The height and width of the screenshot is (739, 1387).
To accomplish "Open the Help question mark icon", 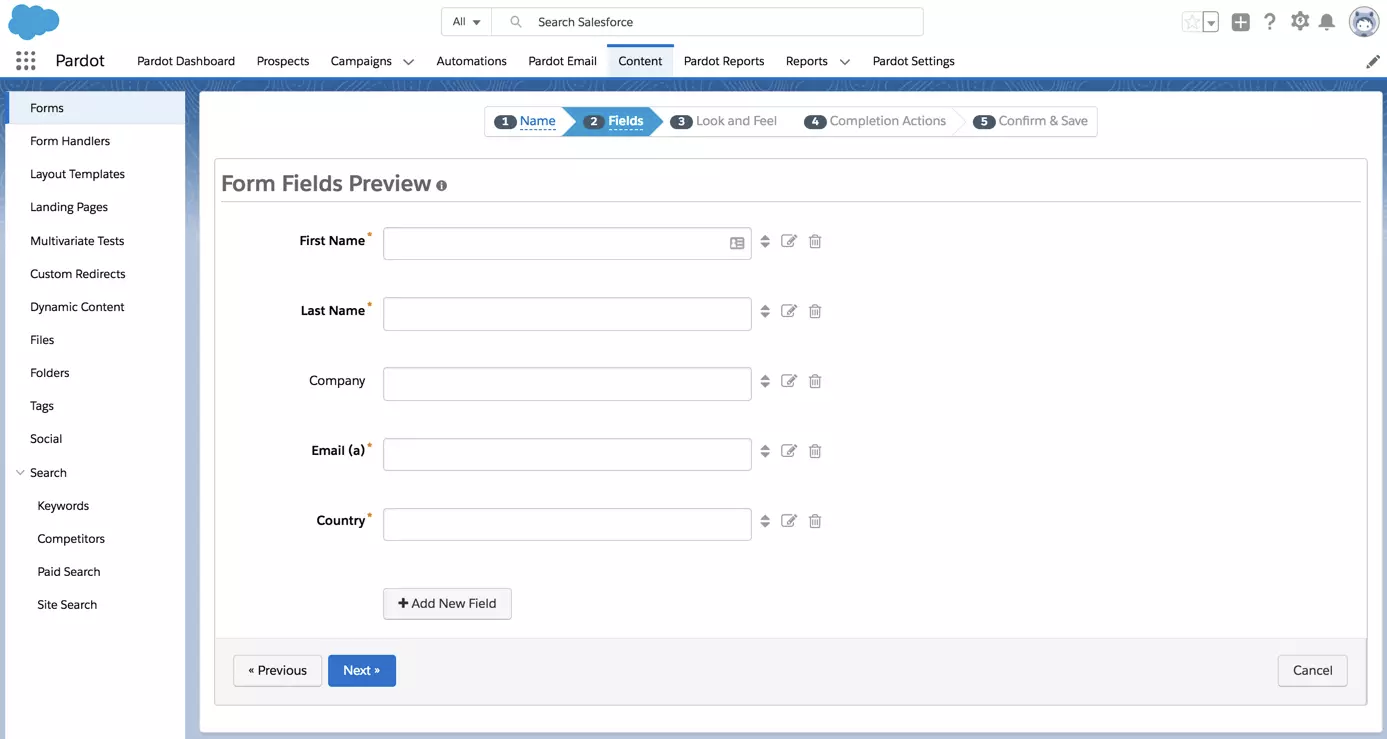I will point(1270,21).
